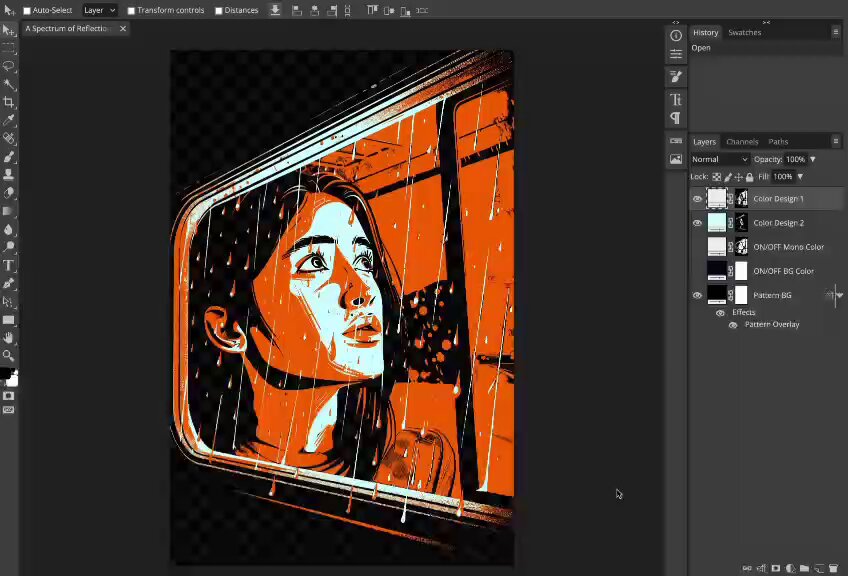Select the Brush tool
Screen dimensions: 848x576
[9, 157]
